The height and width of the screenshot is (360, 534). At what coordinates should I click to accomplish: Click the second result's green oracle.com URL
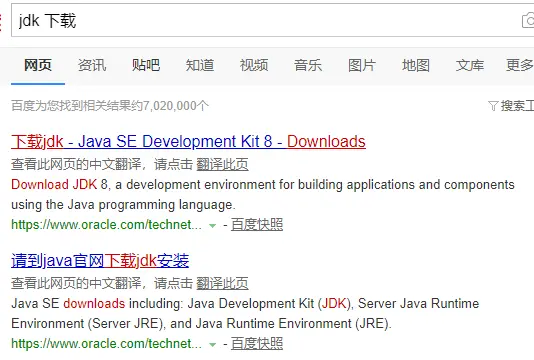click(x=106, y=344)
